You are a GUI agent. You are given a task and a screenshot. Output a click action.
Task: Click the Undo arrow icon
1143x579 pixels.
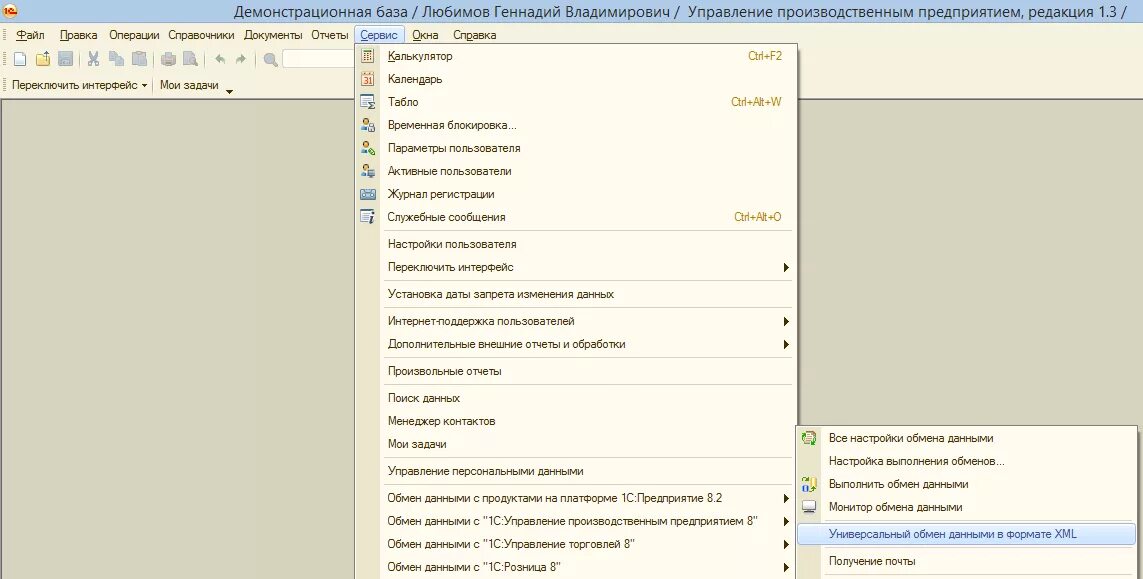click(220, 60)
